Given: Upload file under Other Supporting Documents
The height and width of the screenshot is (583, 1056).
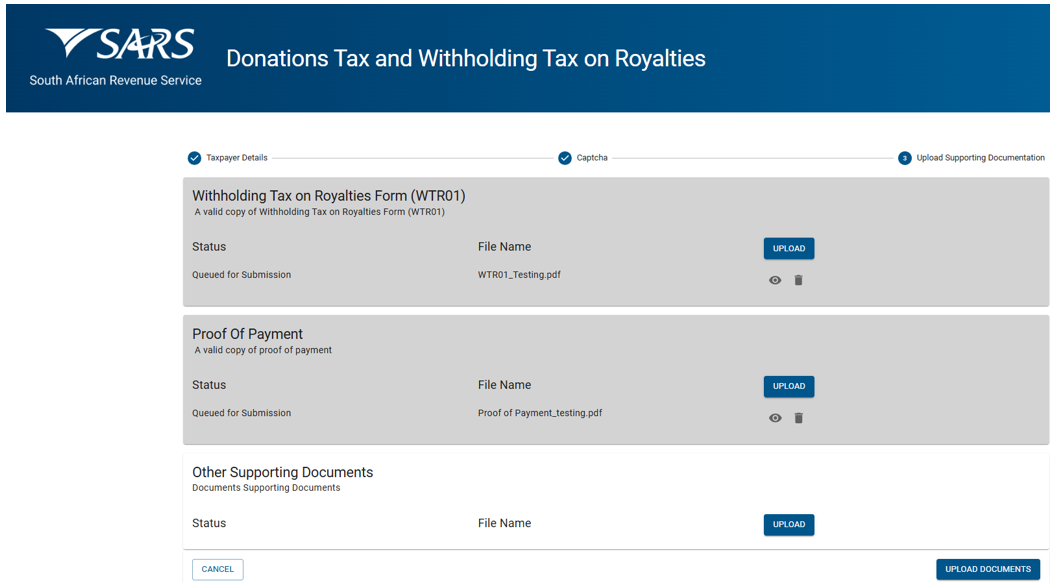Looking at the screenshot, I should coord(789,524).
